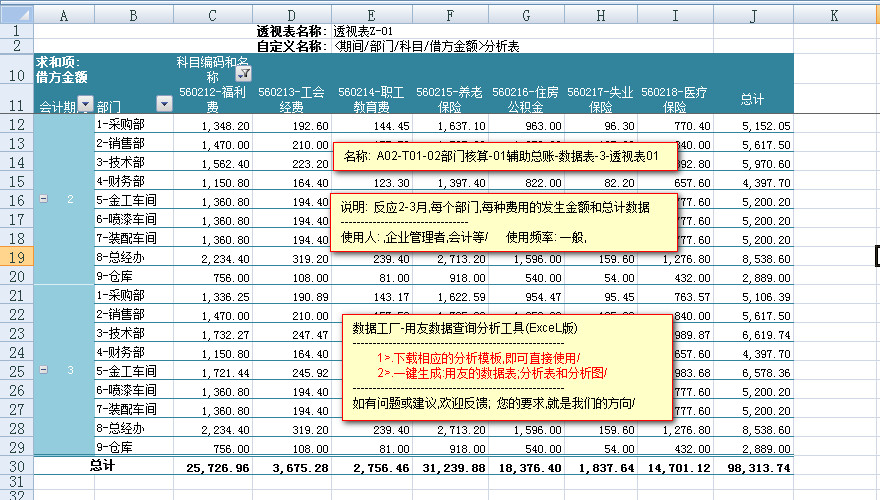The height and width of the screenshot is (500, 880).
Task: Click the 求和项:借方金额 cell
Action: tap(62, 69)
